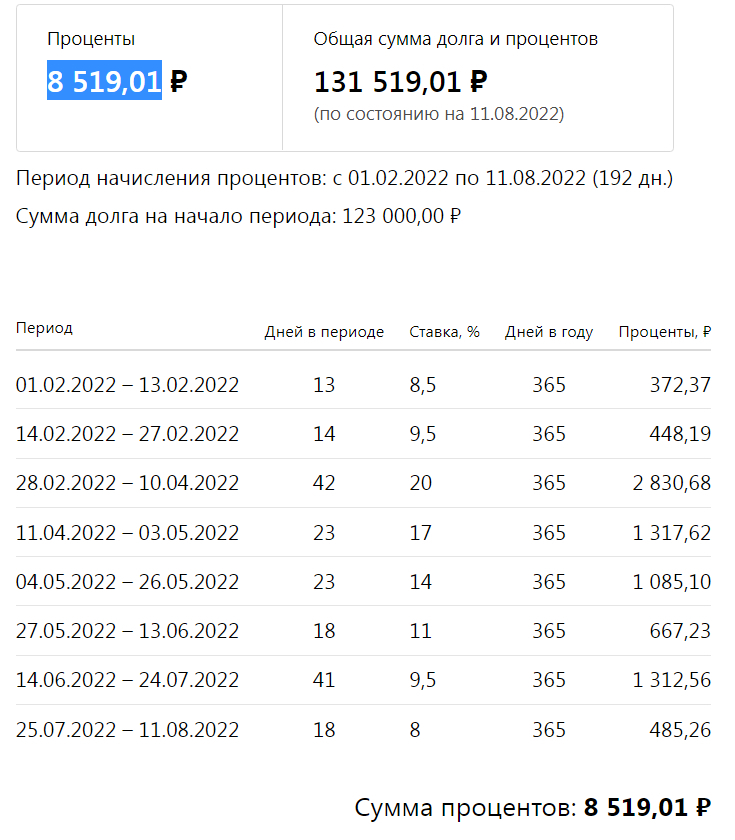Click the 131 519,01 ₽ total amount
735x840 pixels.
click(400, 81)
